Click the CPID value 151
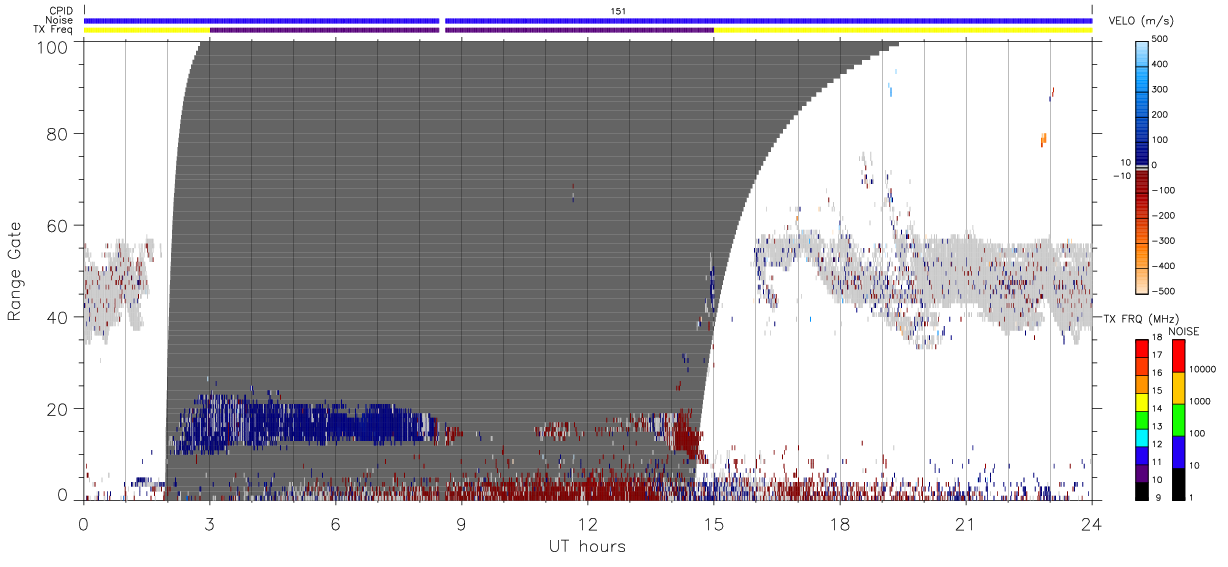The image size is (1228, 567). pos(617,11)
